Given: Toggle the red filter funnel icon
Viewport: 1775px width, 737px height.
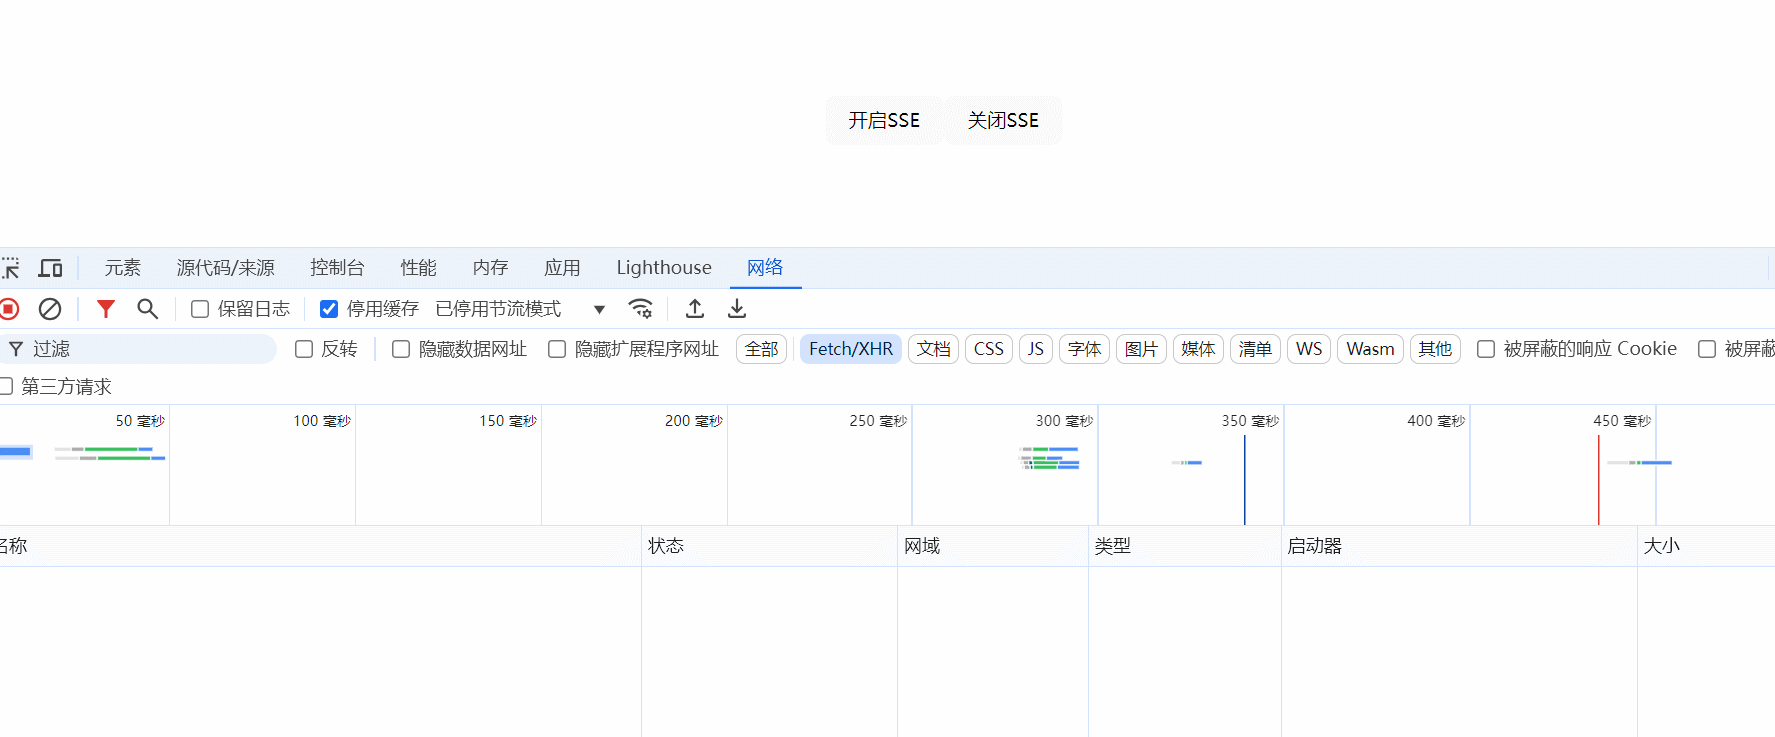Looking at the screenshot, I should click(105, 309).
